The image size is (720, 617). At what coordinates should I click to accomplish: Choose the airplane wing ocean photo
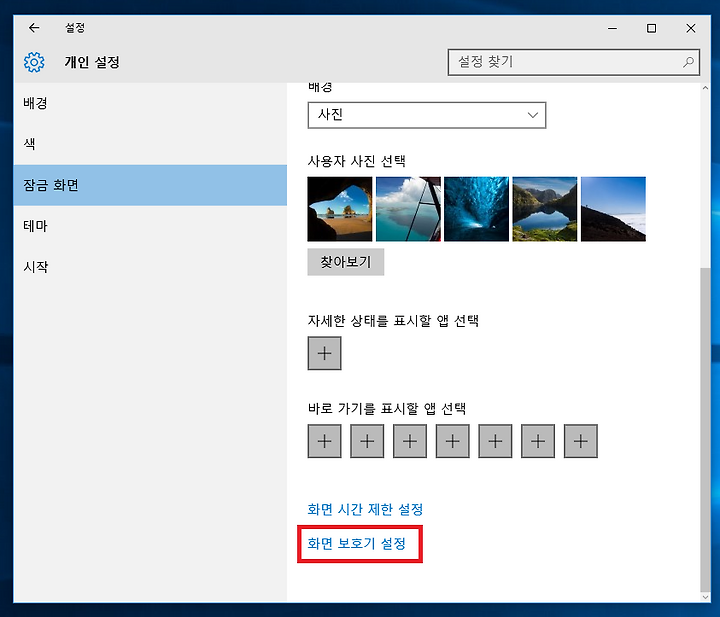[408, 209]
